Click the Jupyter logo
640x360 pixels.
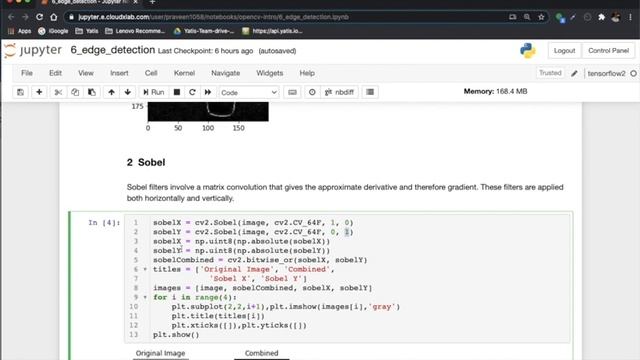point(33,50)
